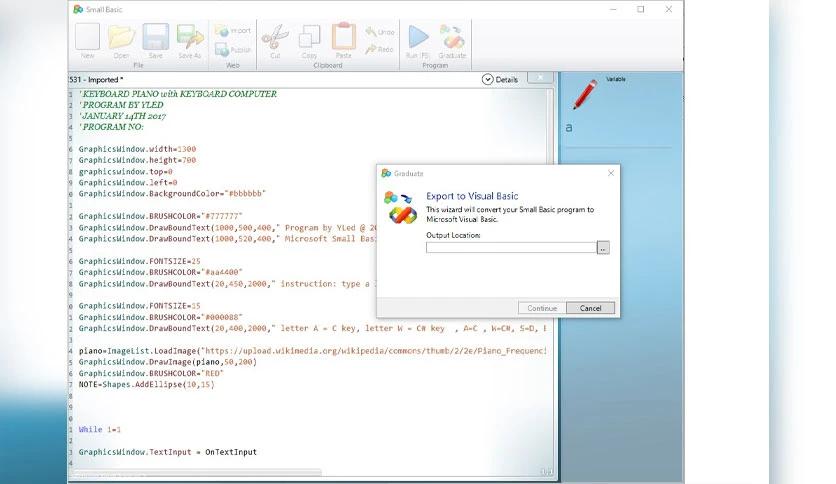Click the Paste clipboard icon

(x=344, y=36)
